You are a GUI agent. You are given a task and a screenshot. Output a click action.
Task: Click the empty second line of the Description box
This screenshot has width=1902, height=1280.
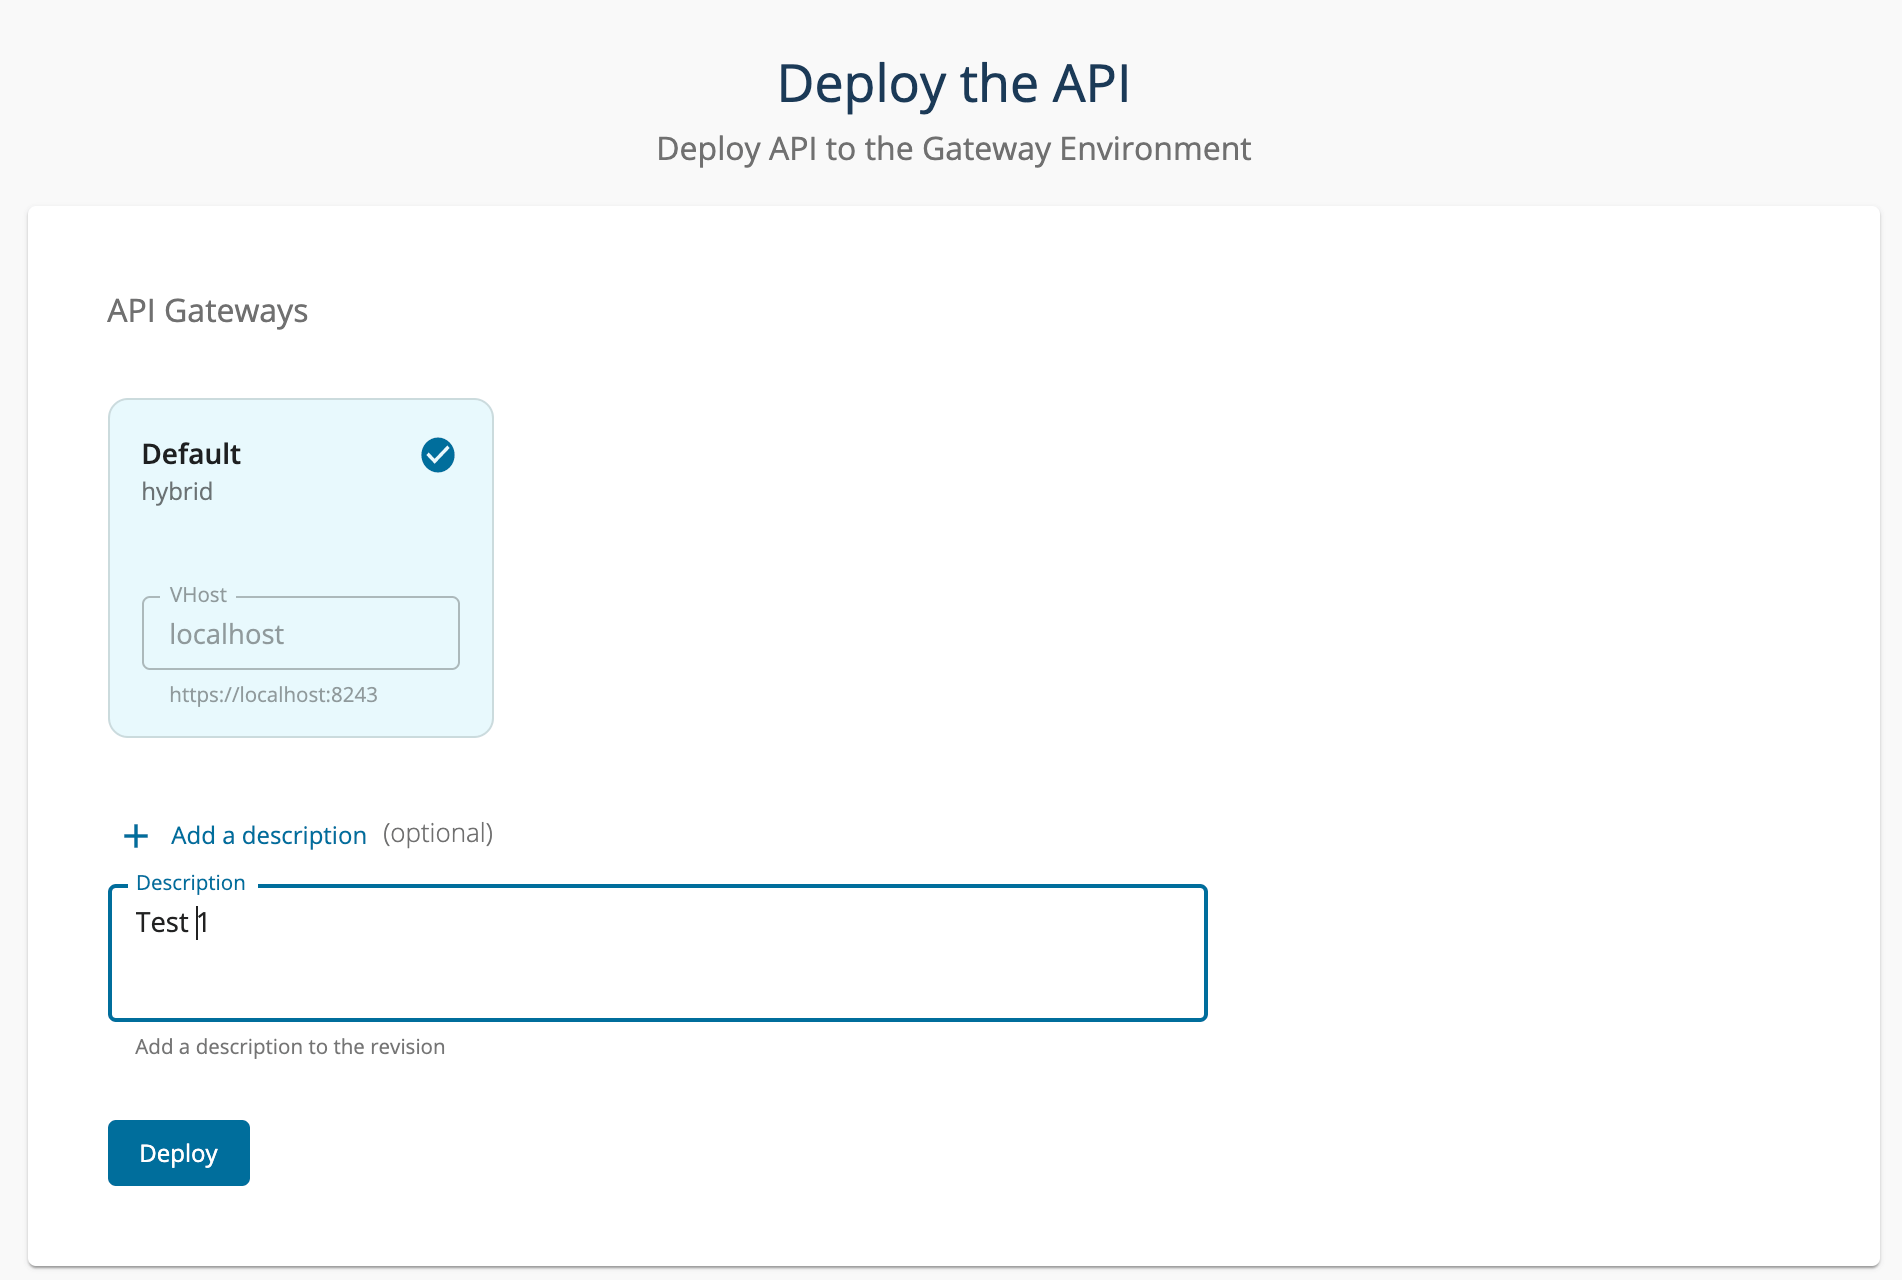tap(657, 975)
